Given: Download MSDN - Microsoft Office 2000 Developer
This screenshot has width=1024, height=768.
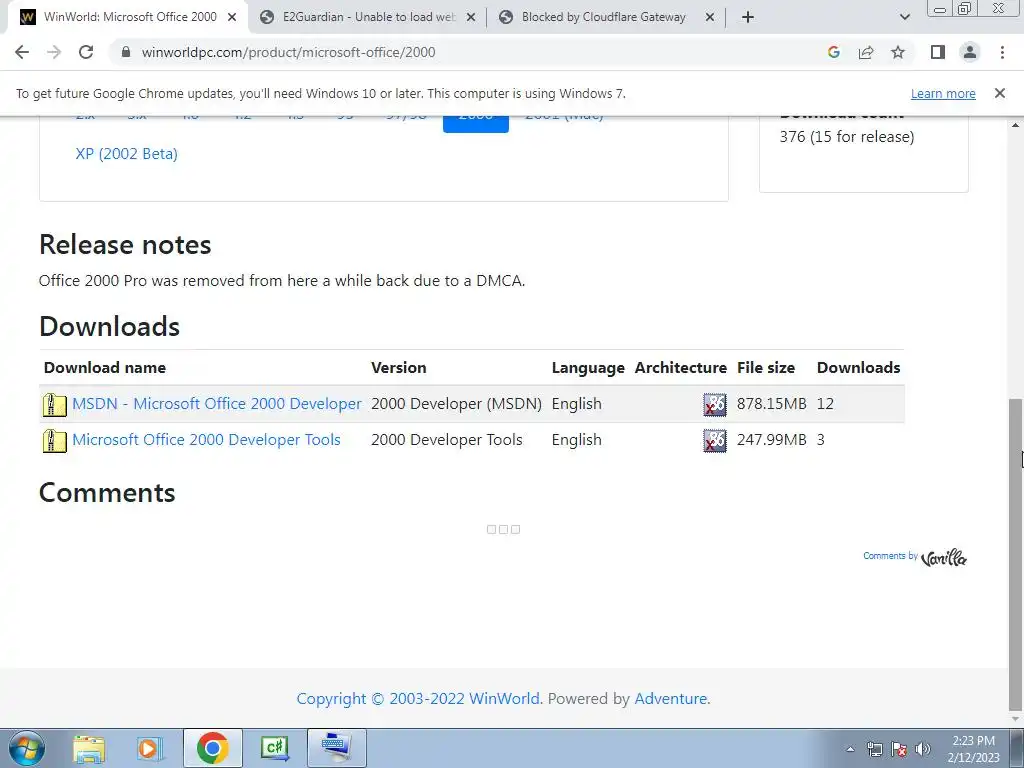Looking at the screenshot, I should pyautogui.click(x=216, y=404).
